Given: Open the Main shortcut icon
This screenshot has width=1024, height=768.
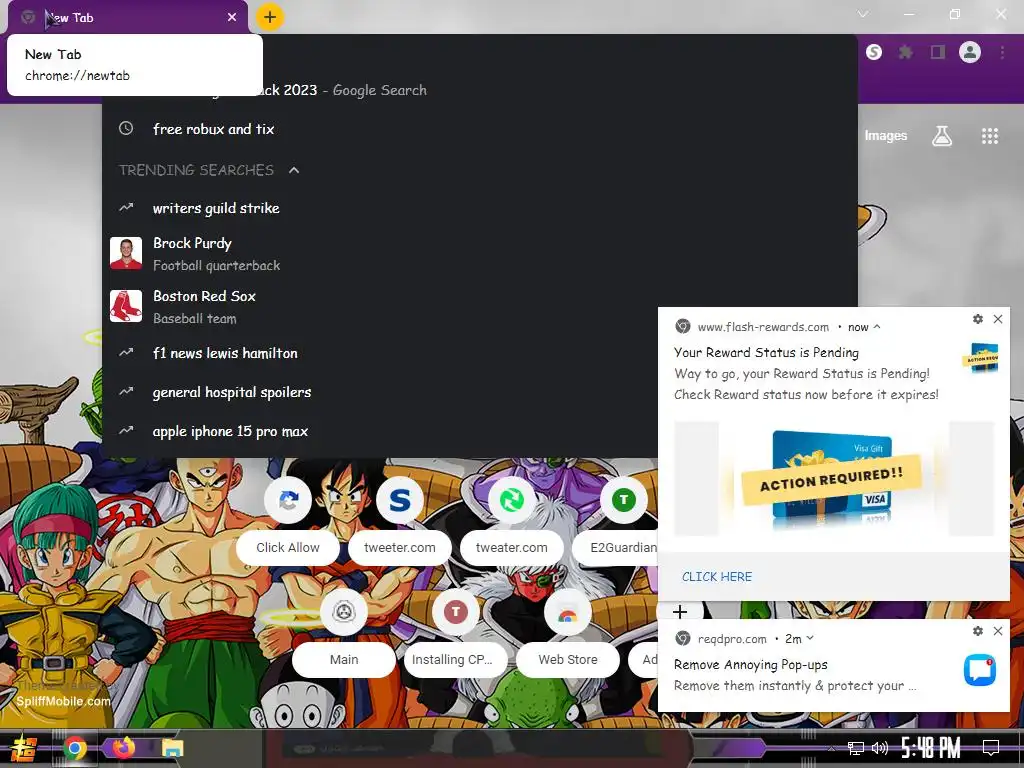Looking at the screenshot, I should (344, 612).
